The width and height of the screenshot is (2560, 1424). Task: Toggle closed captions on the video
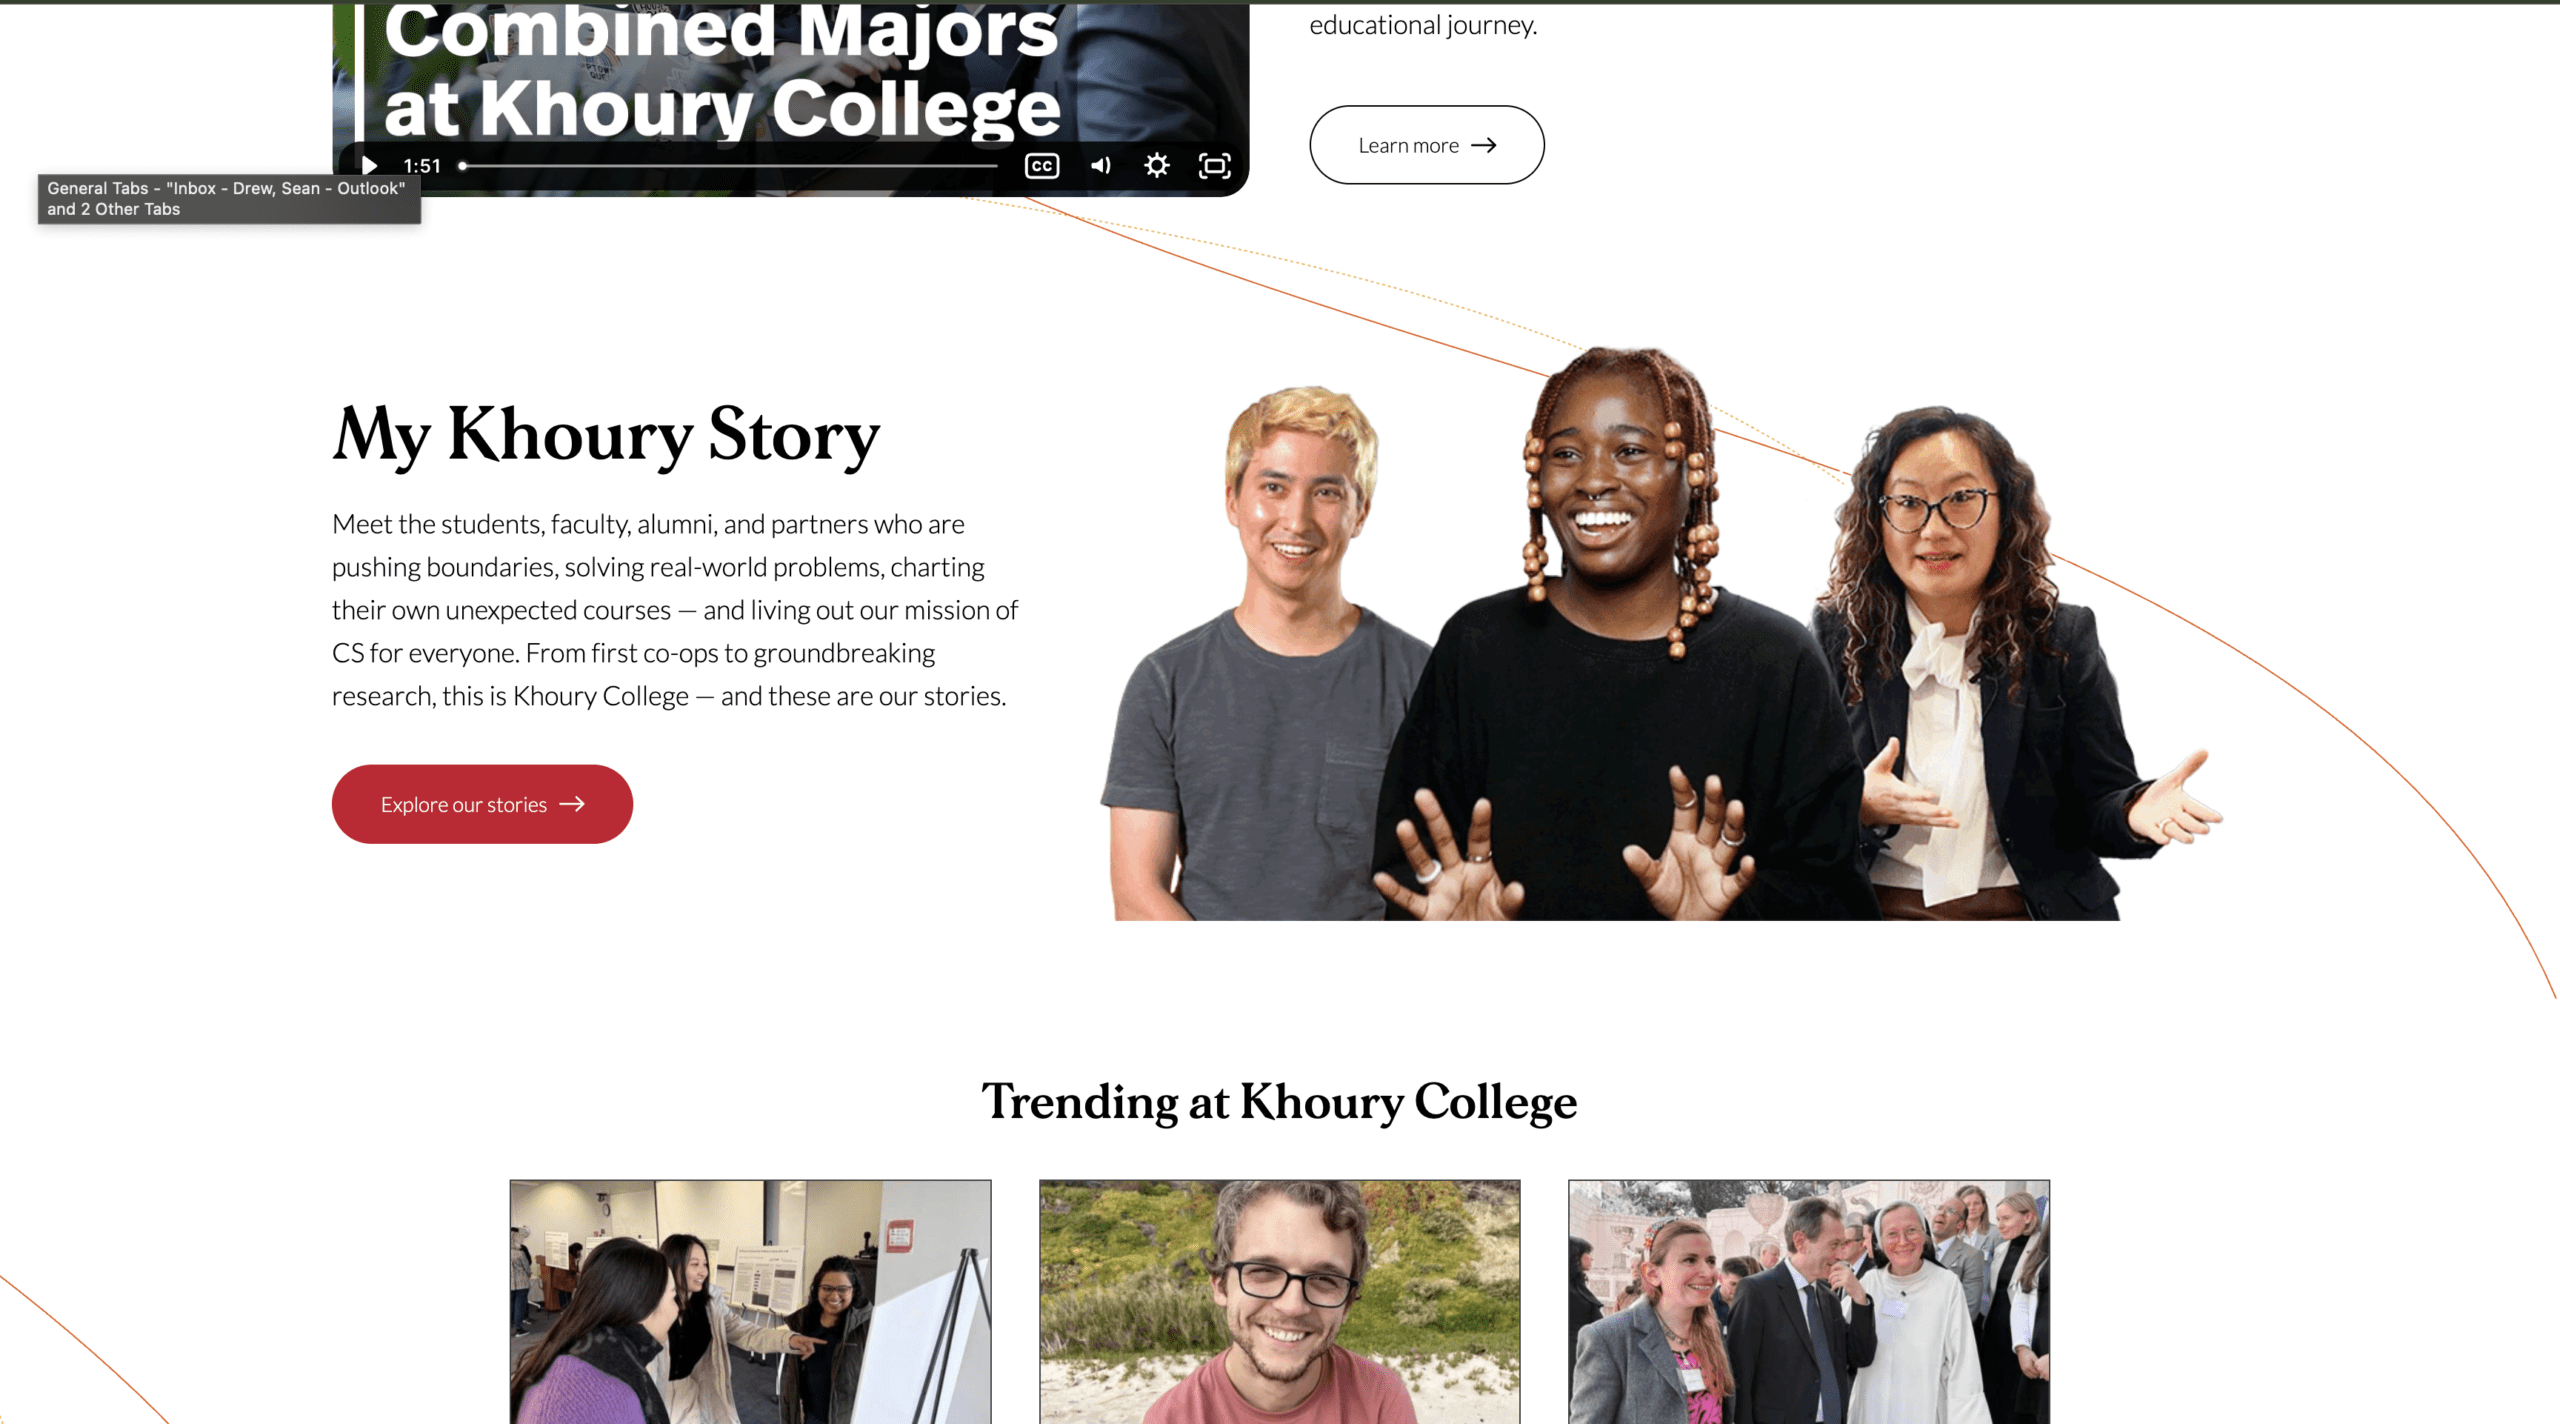tap(1041, 166)
